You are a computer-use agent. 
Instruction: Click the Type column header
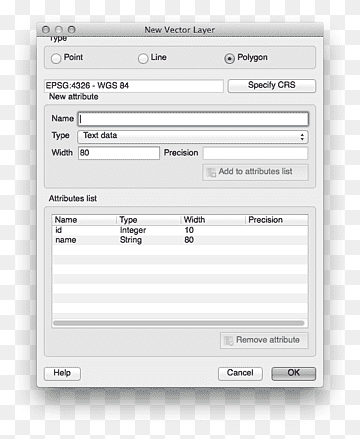[149, 220]
